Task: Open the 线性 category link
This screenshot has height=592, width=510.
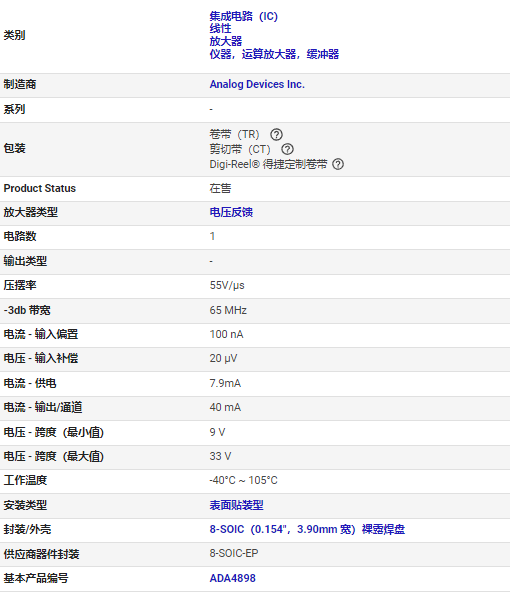Action: pos(220,29)
